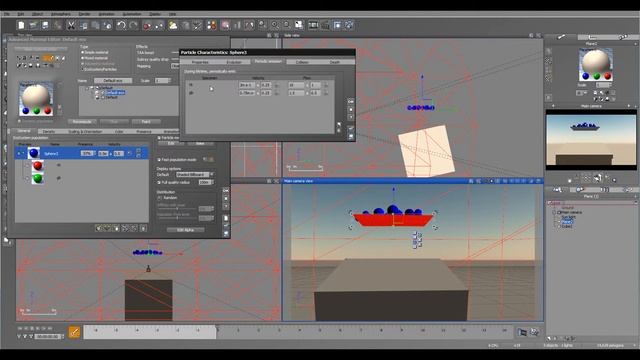The height and width of the screenshot is (360, 640).
Task: Open the Render menu
Action: [x=84, y=14]
